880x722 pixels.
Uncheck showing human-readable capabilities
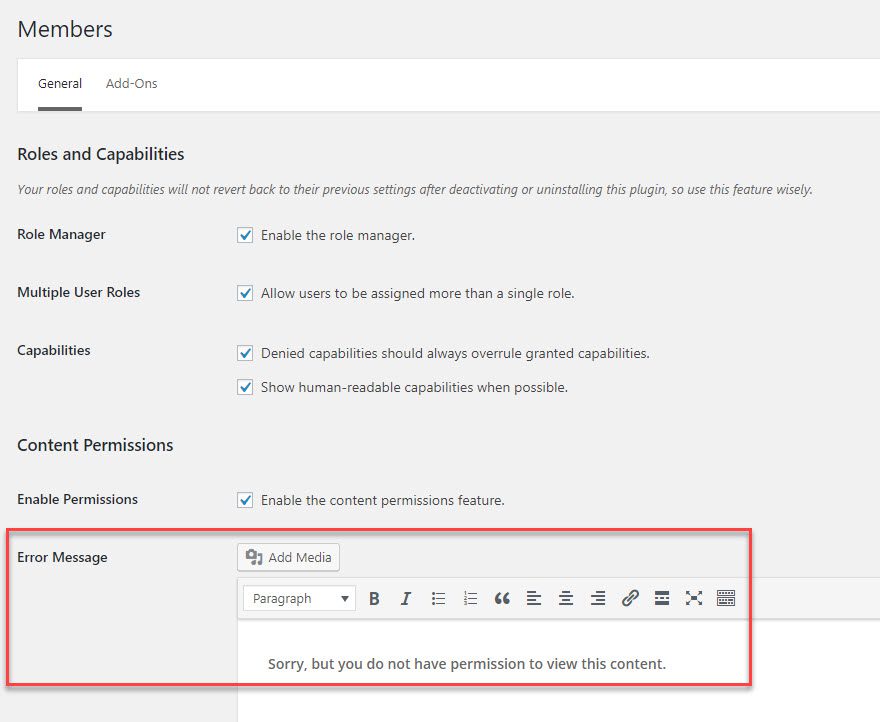pos(245,387)
